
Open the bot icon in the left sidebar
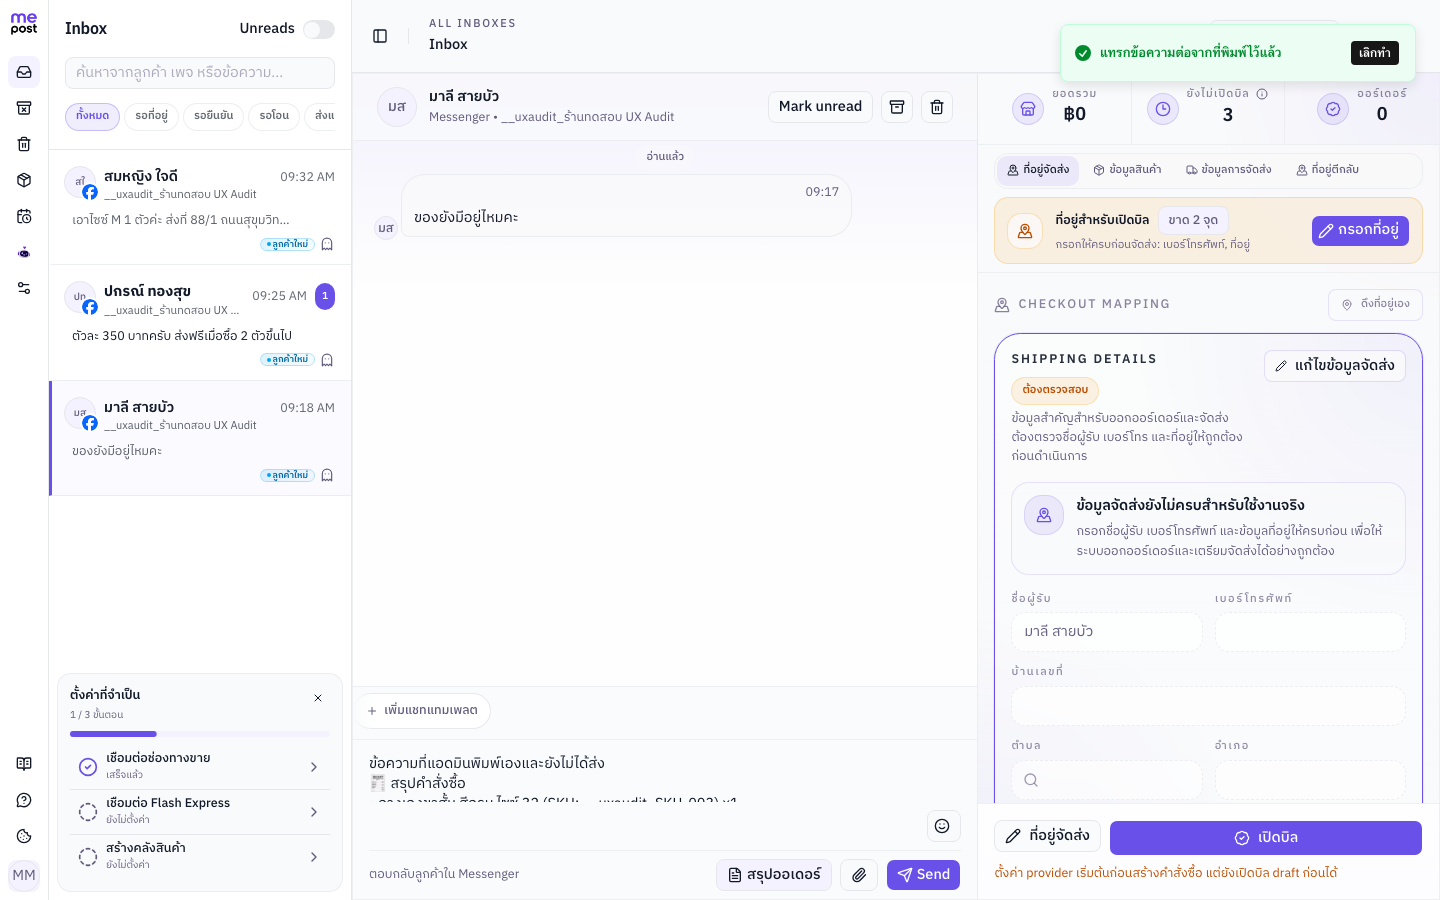[24, 252]
